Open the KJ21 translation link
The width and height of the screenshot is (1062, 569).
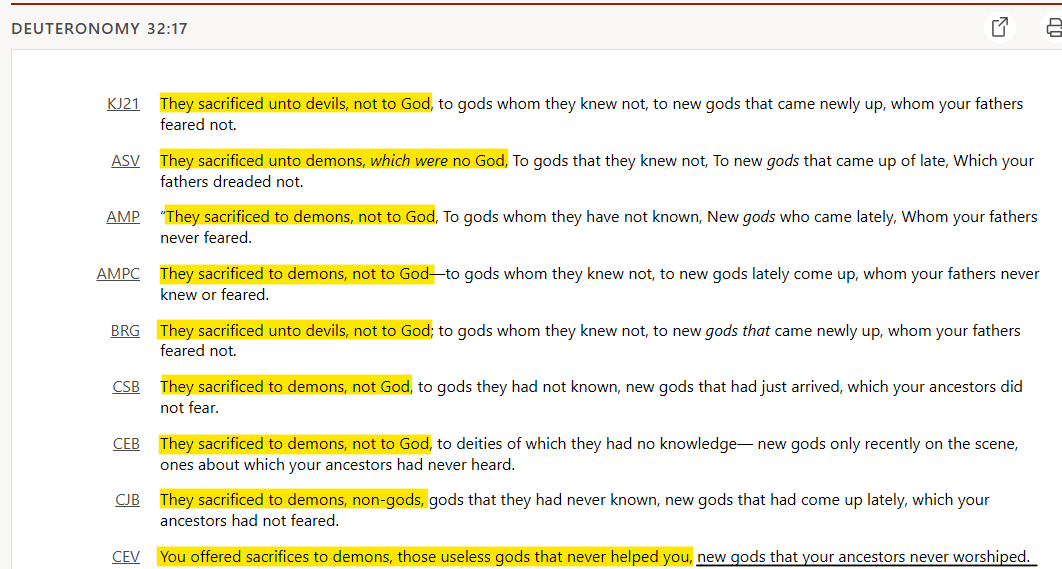click(x=123, y=104)
